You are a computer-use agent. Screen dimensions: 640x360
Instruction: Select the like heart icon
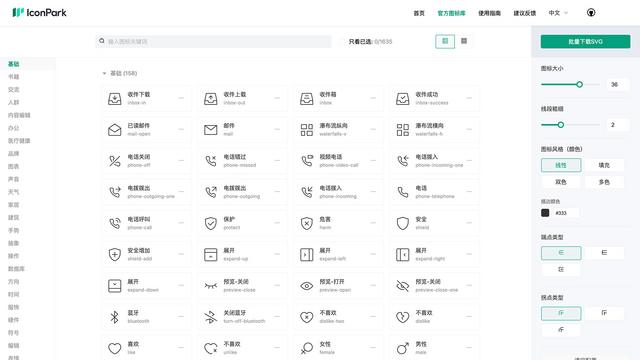pos(115,348)
